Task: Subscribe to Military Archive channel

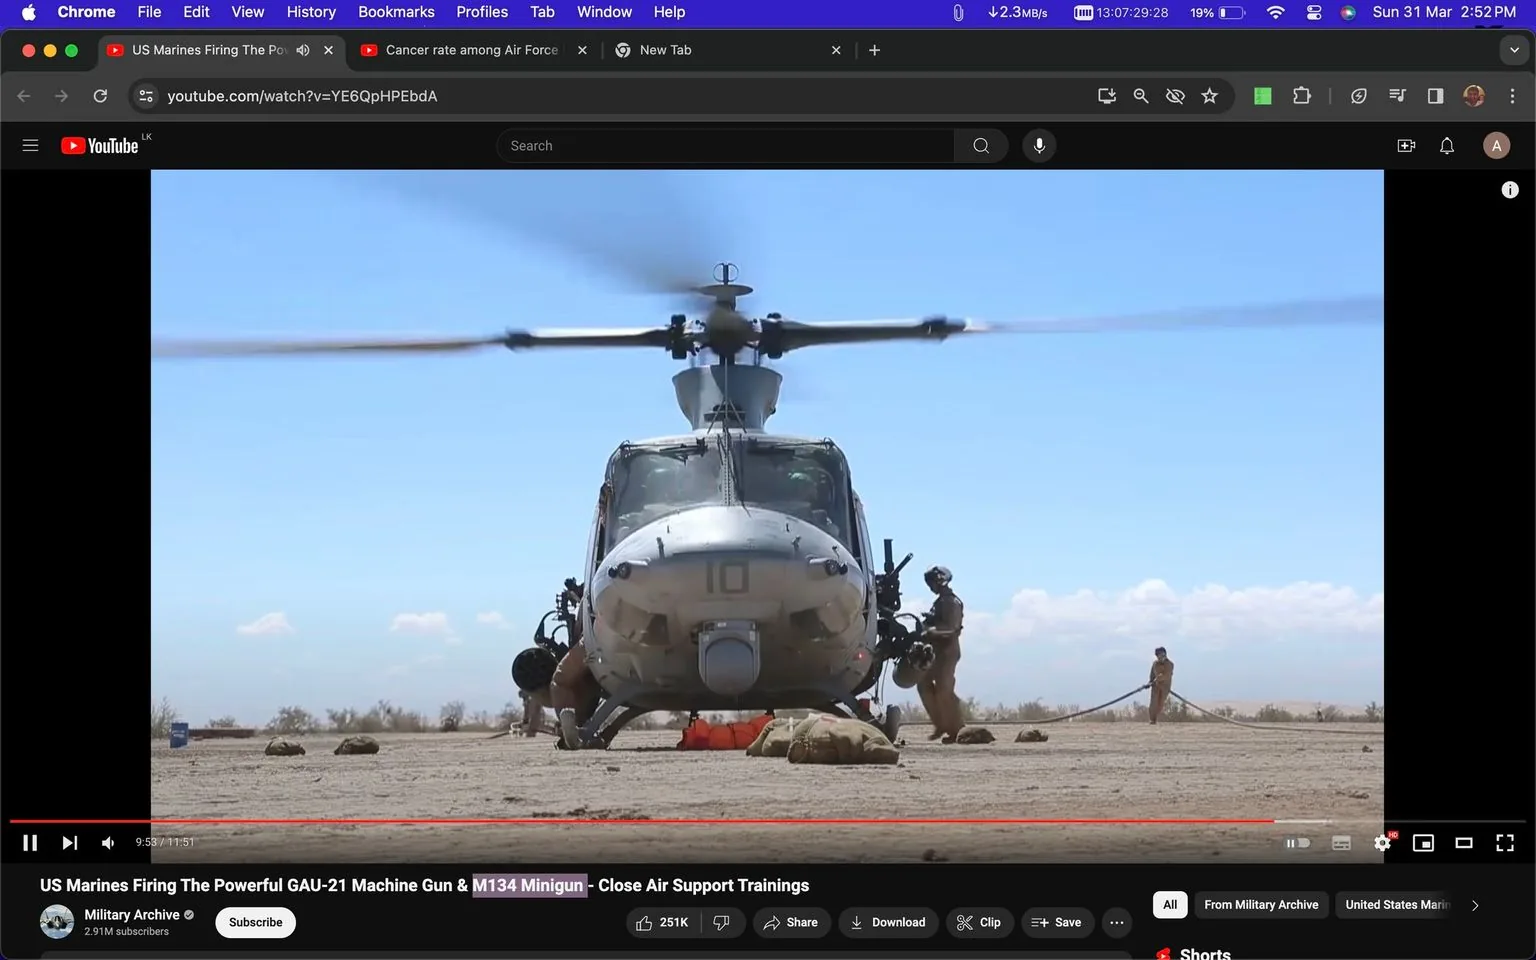Action: click(x=254, y=922)
